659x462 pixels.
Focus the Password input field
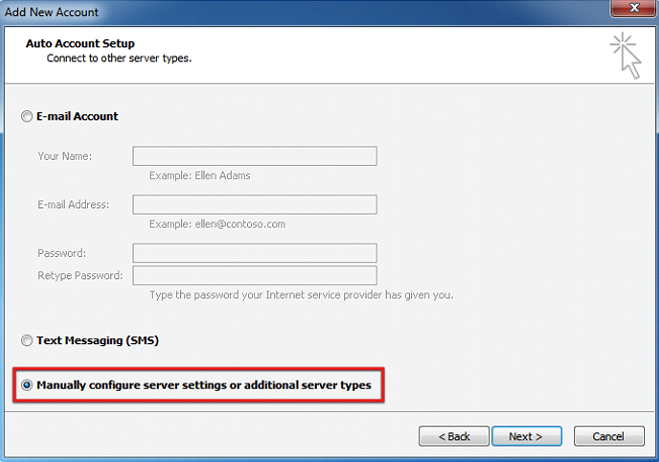255,253
